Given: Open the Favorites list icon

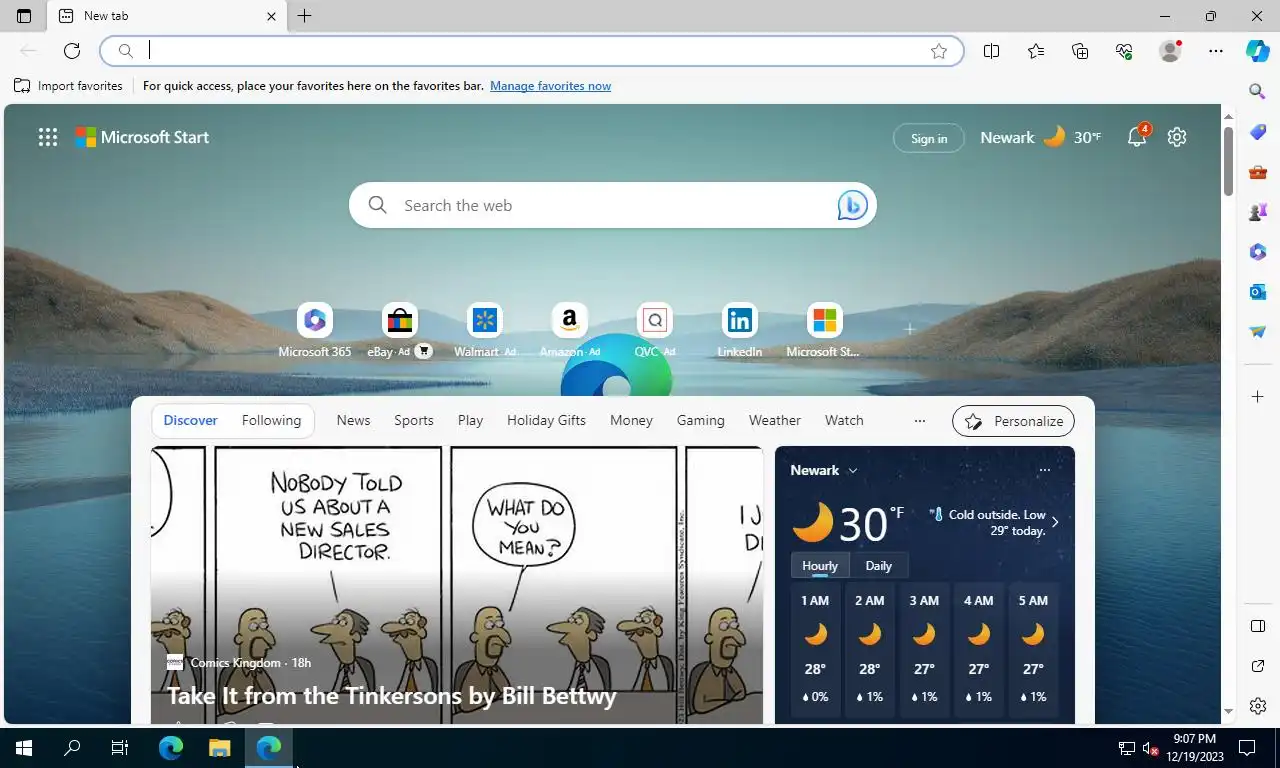Looking at the screenshot, I should tap(1036, 51).
